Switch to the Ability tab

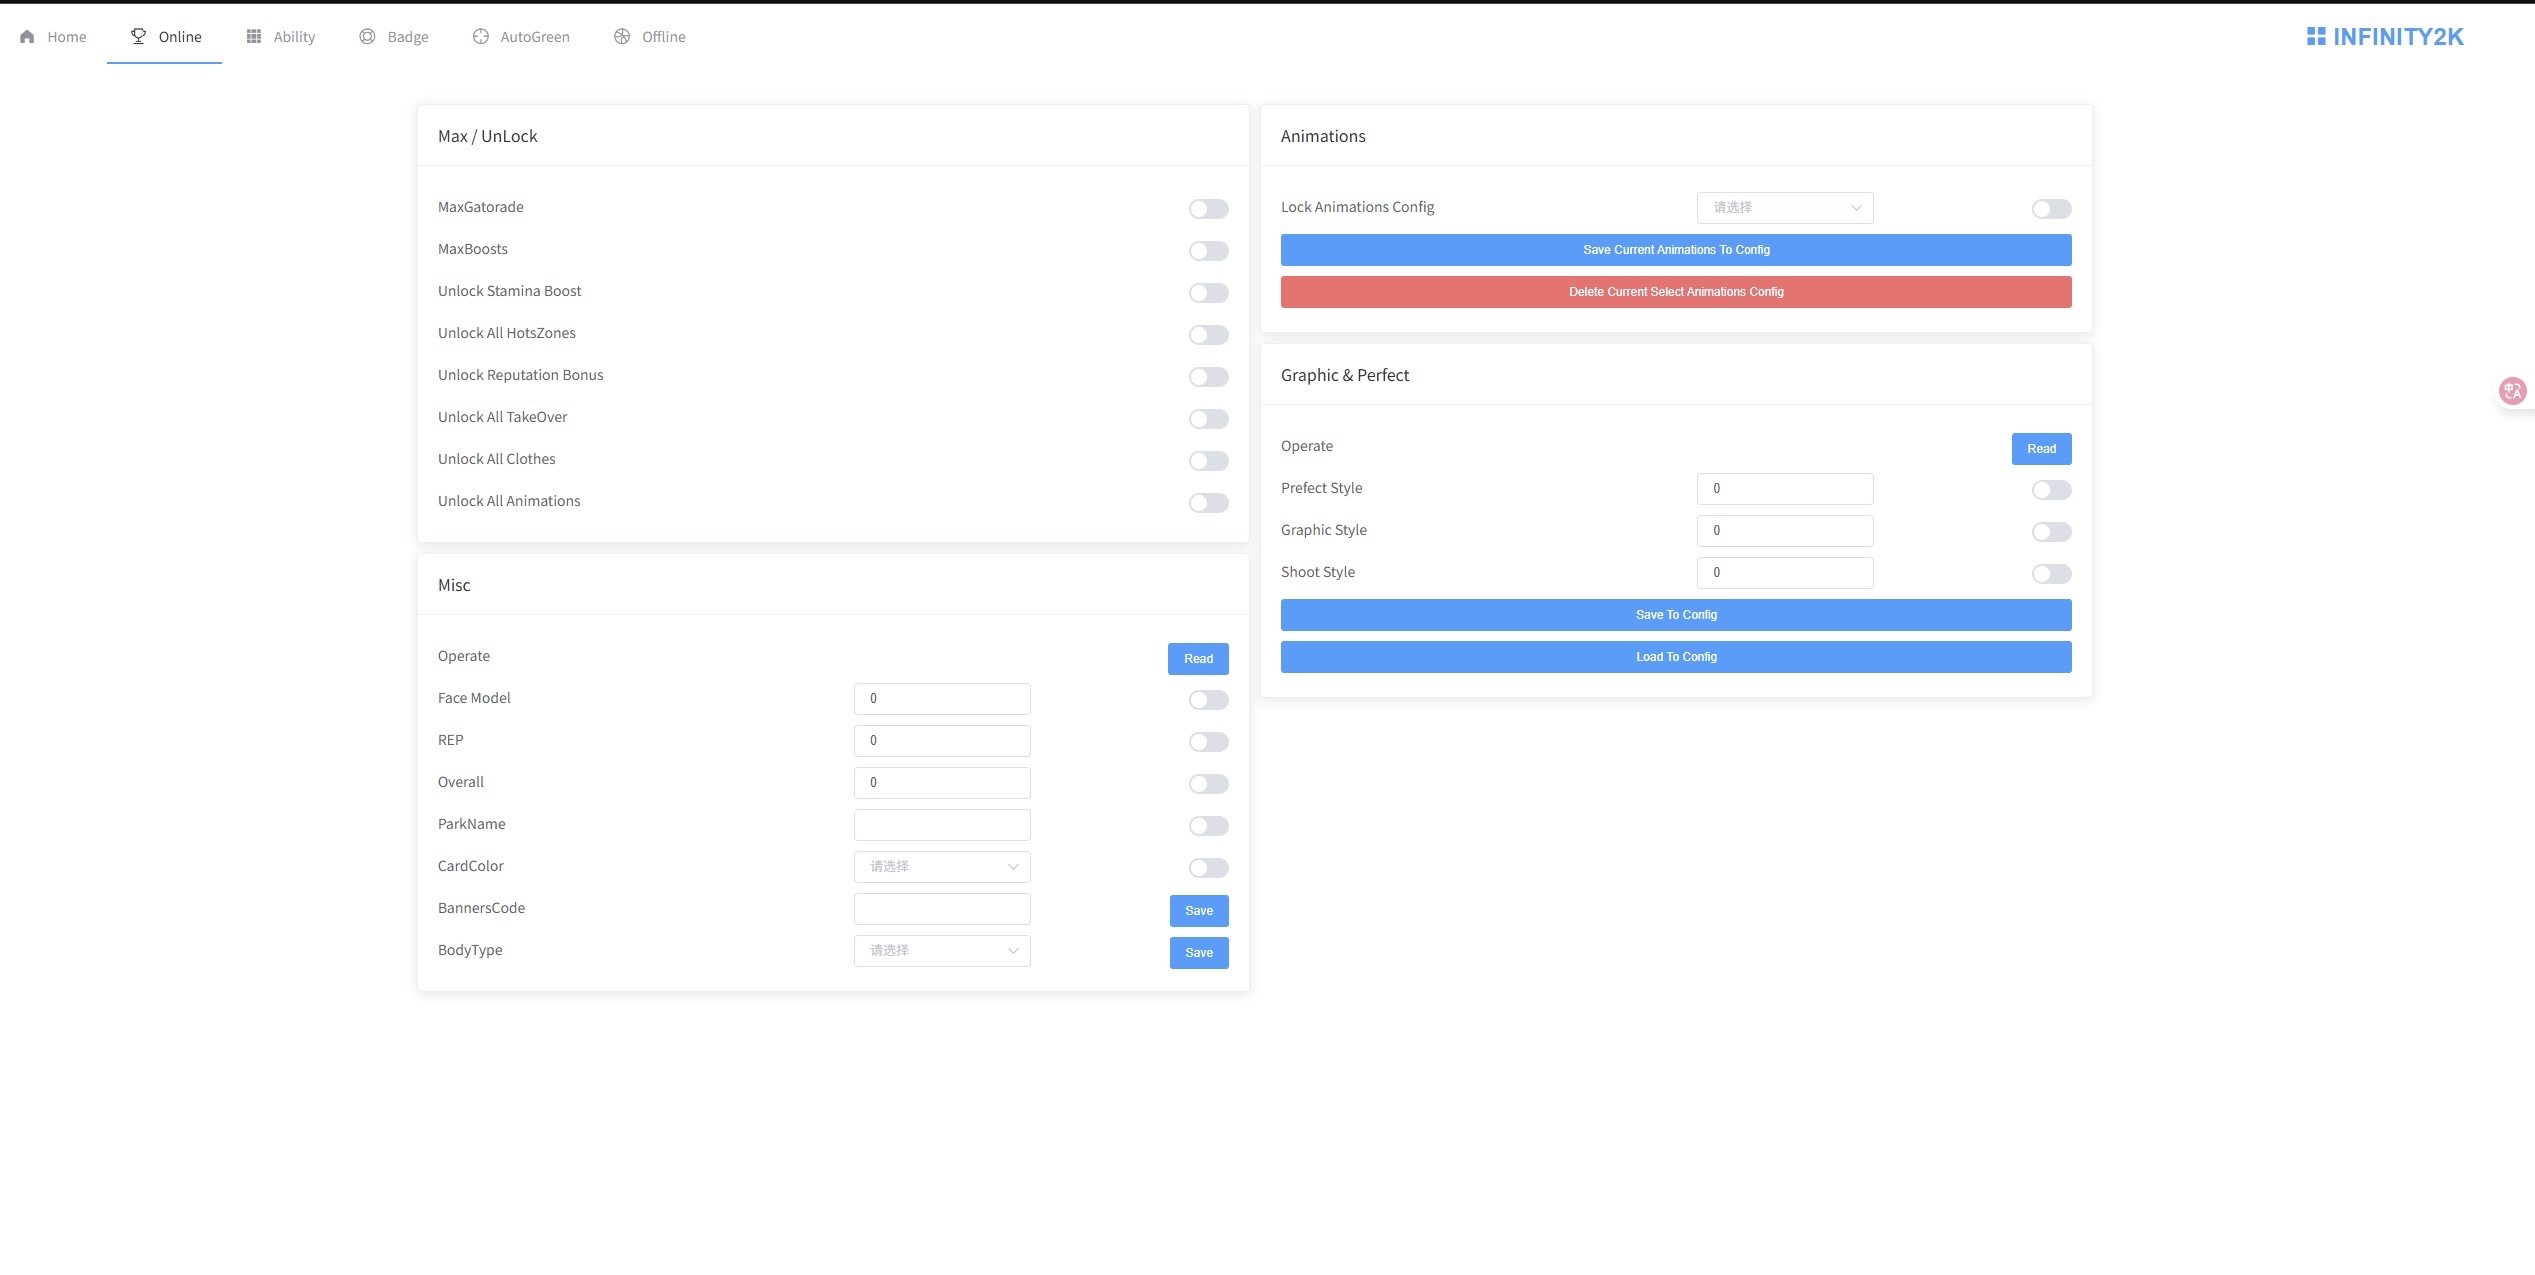point(293,37)
